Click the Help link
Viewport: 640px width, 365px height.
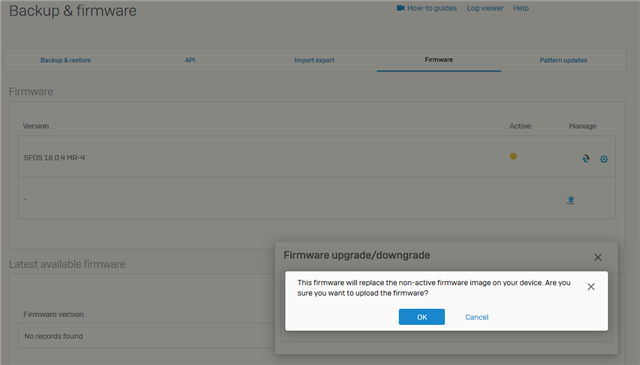[x=521, y=8]
